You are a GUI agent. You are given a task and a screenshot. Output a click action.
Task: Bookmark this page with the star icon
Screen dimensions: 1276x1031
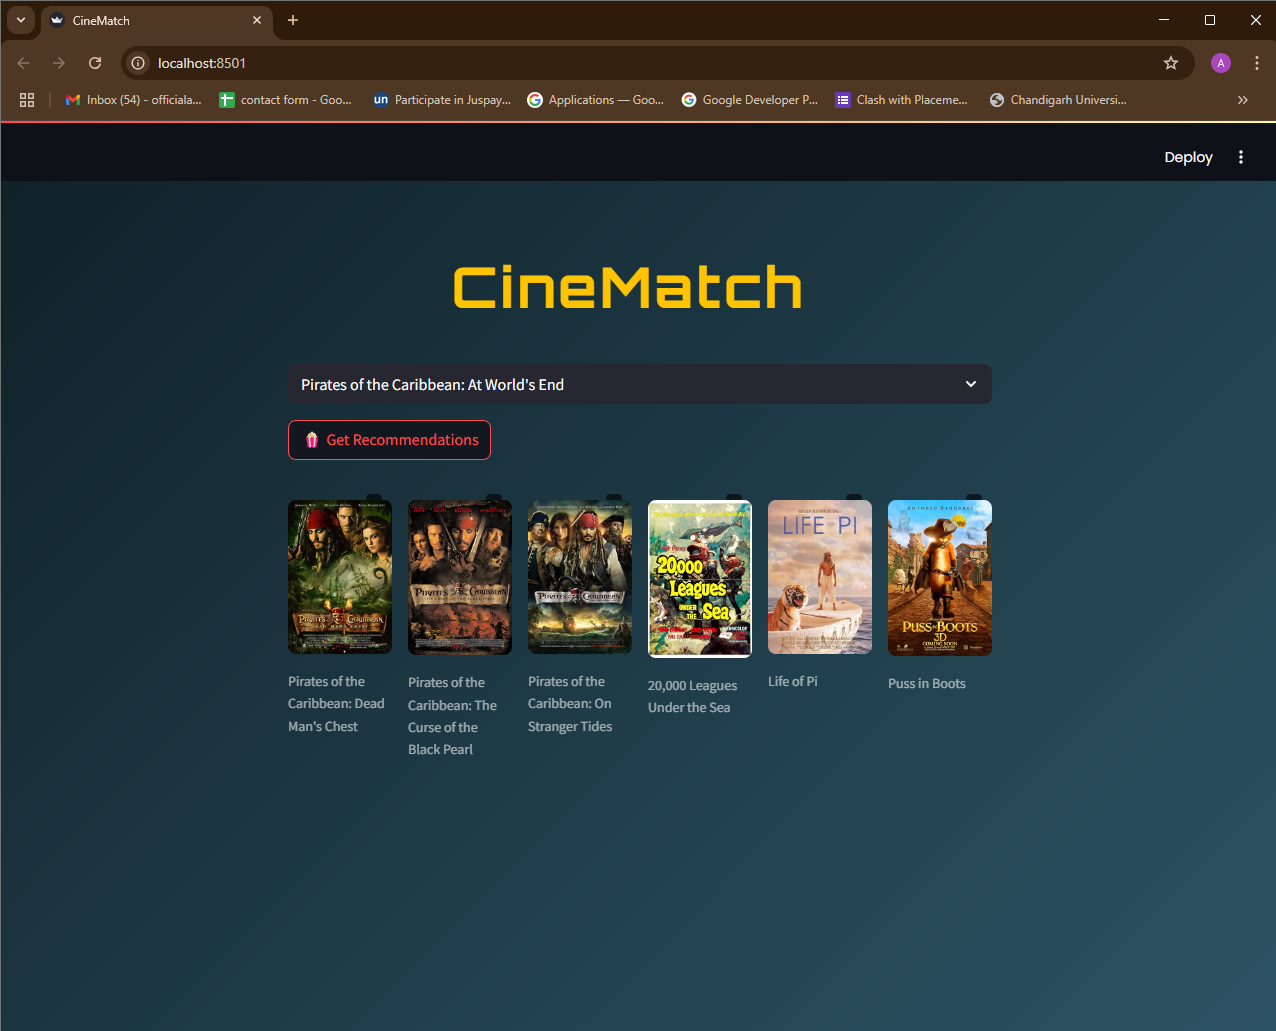[1171, 63]
